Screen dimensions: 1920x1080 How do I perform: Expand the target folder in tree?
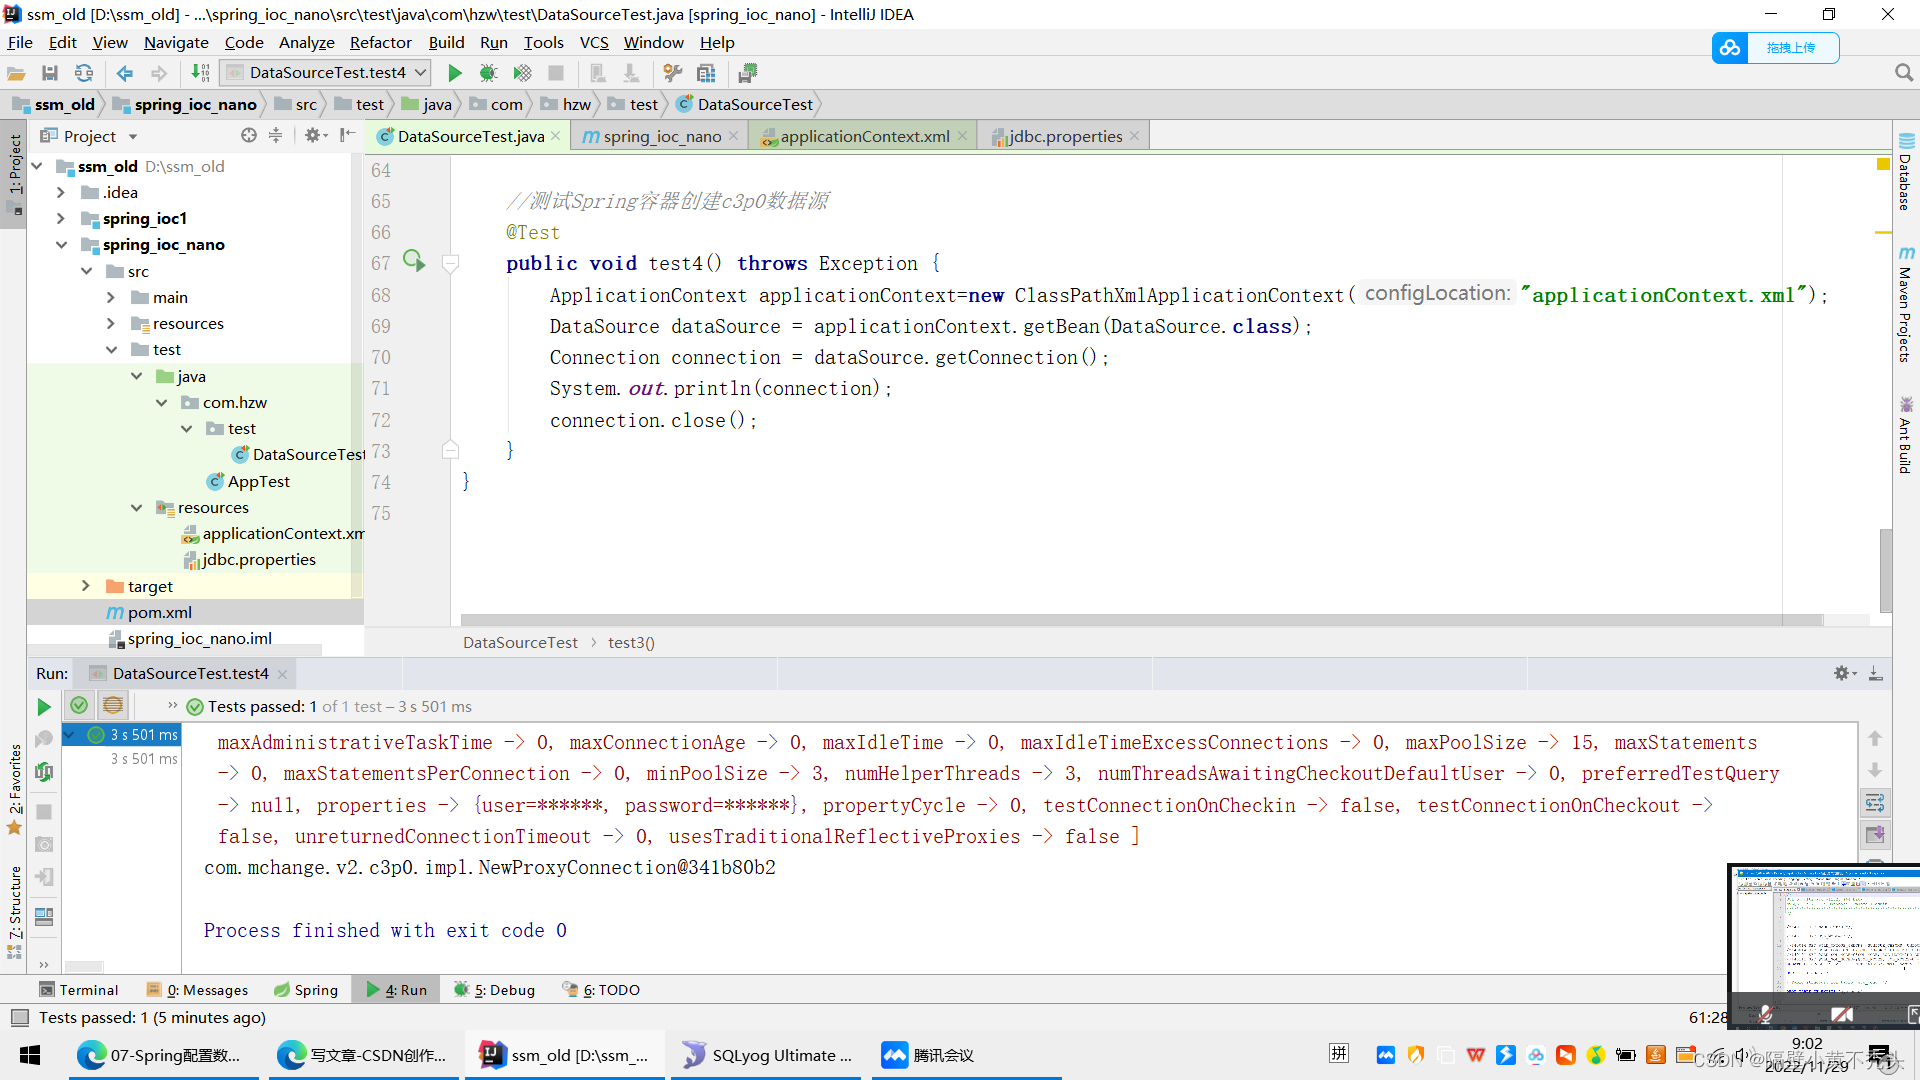point(86,587)
